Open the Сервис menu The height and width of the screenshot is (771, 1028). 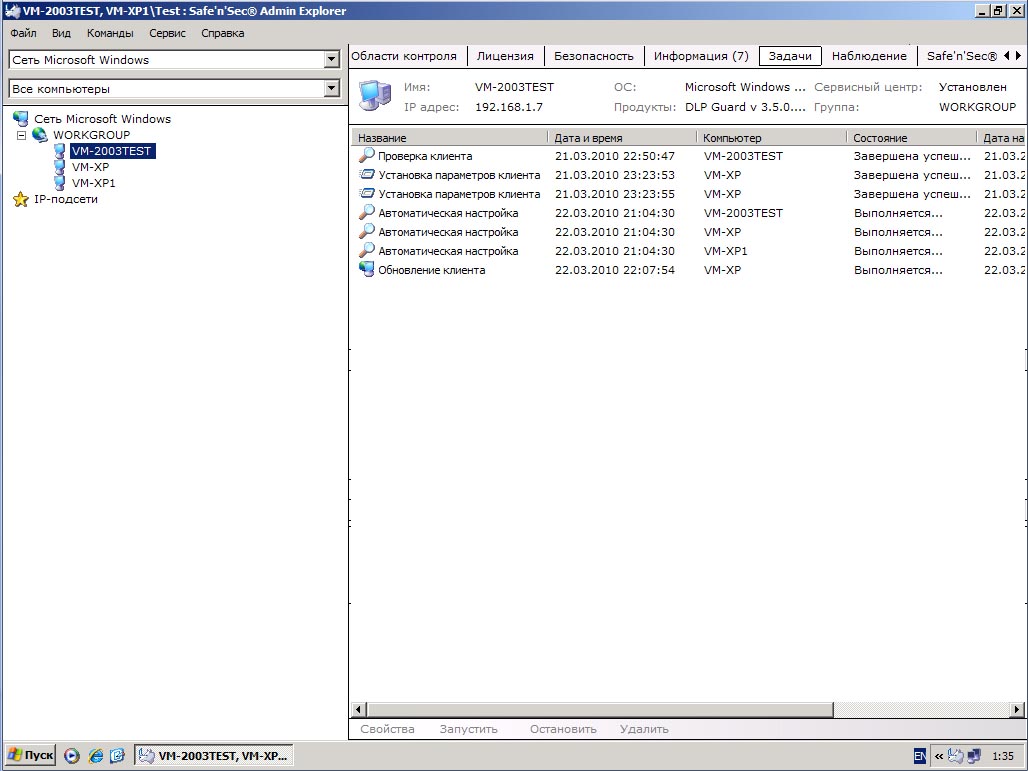click(167, 33)
